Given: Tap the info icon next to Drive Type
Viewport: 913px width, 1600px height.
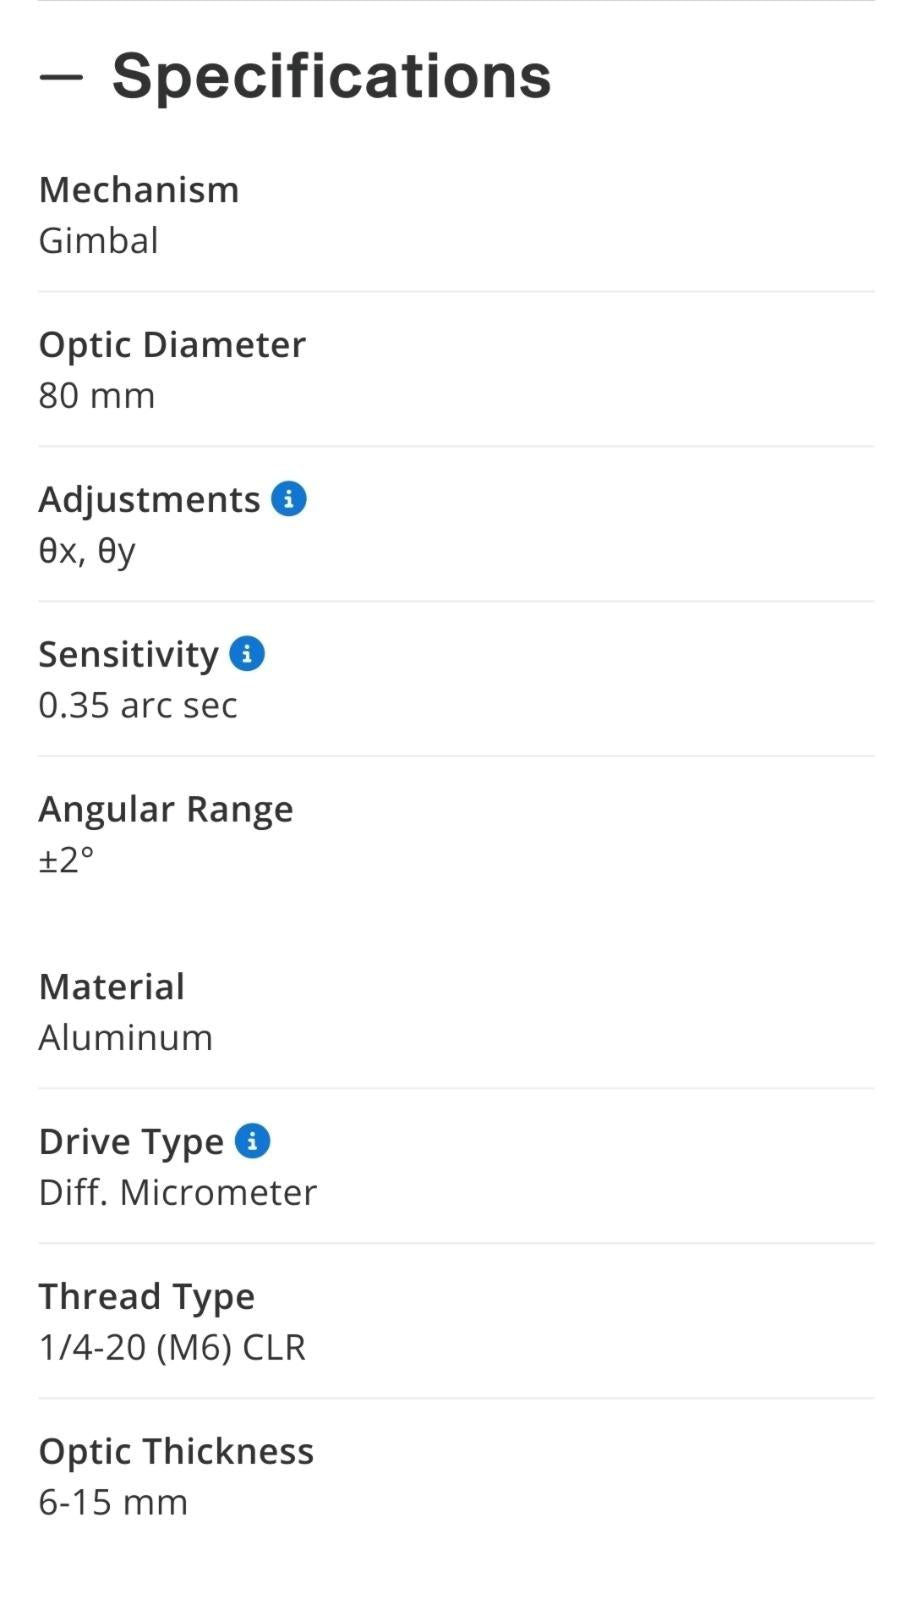Looking at the screenshot, I should click(x=252, y=1140).
